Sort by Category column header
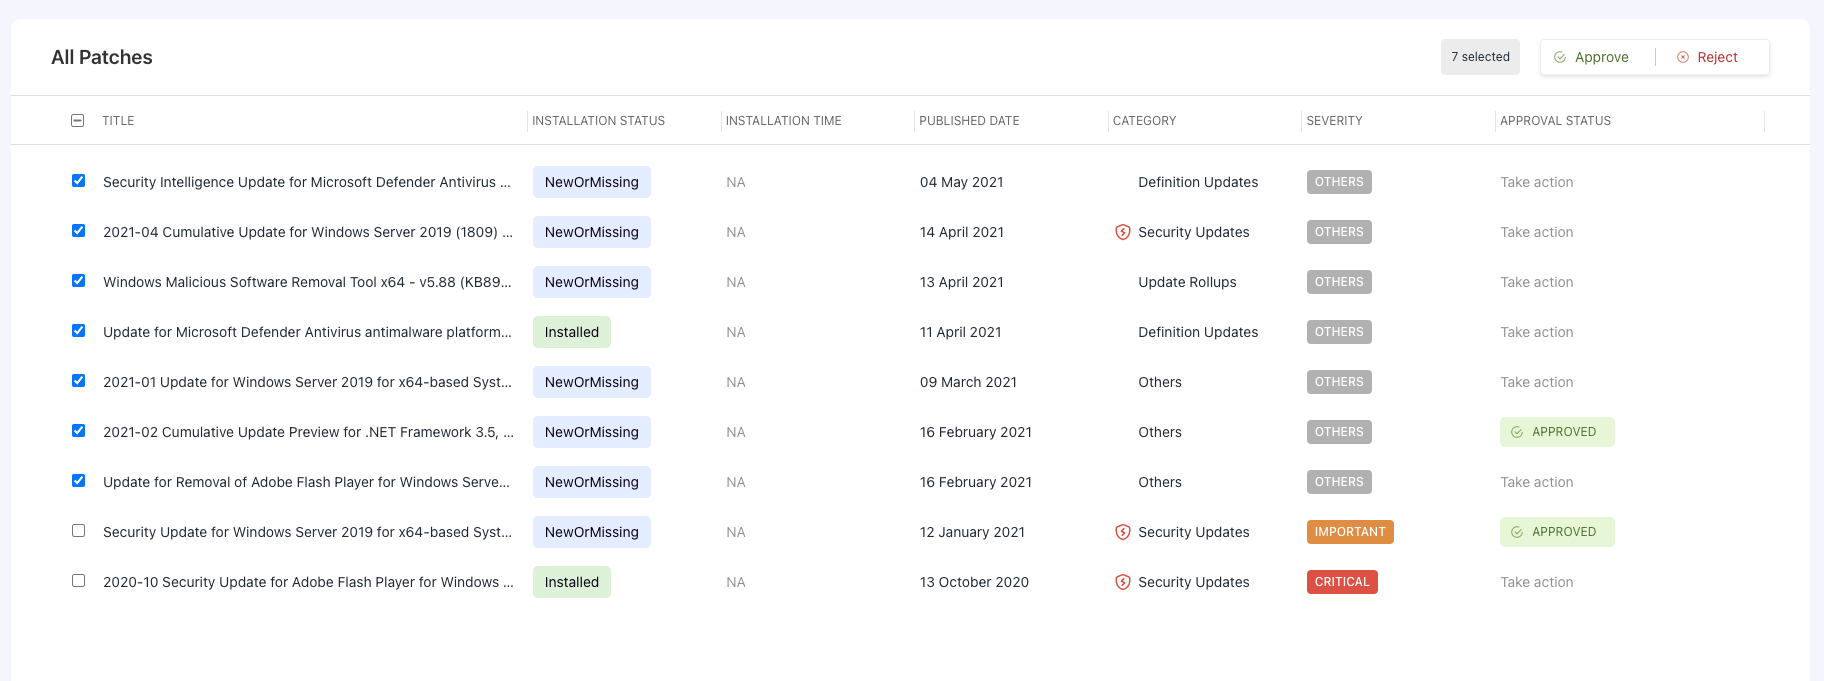 pos(1144,121)
